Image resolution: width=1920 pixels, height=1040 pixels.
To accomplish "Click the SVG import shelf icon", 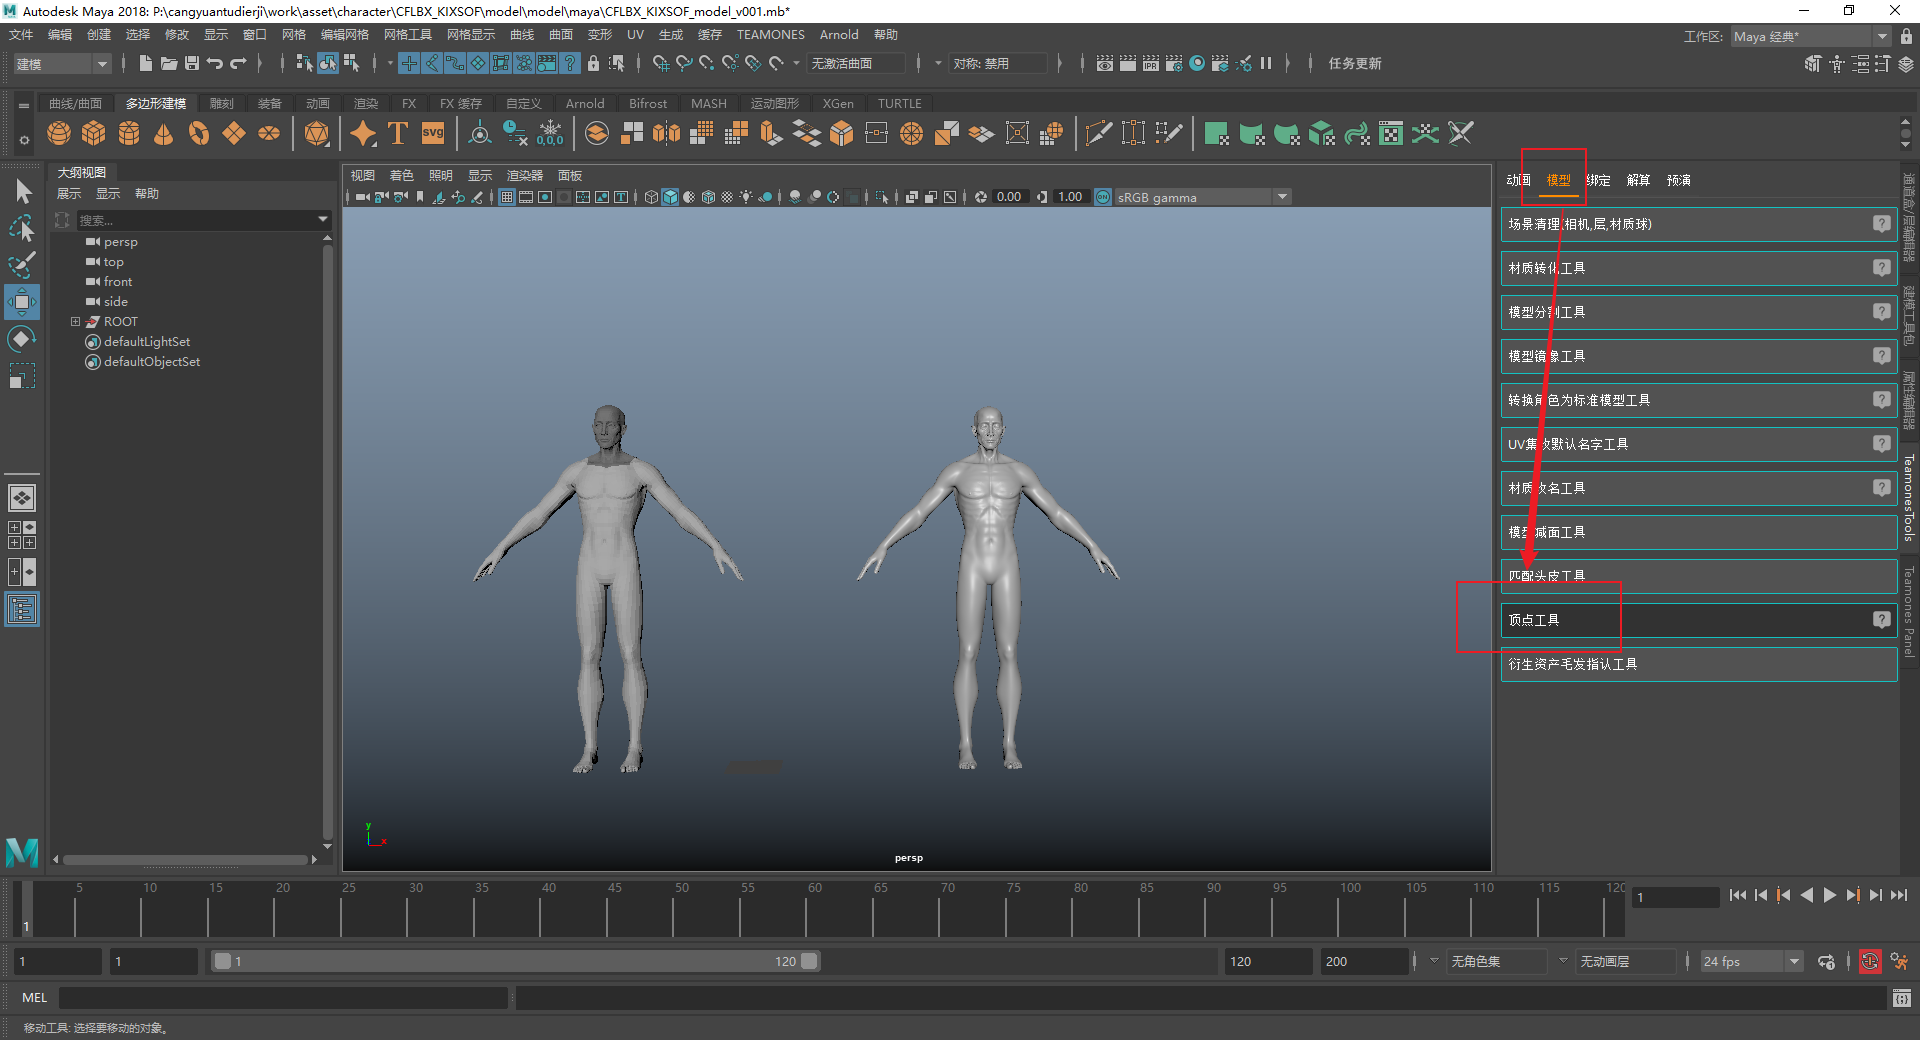I will click(x=433, y=134).
